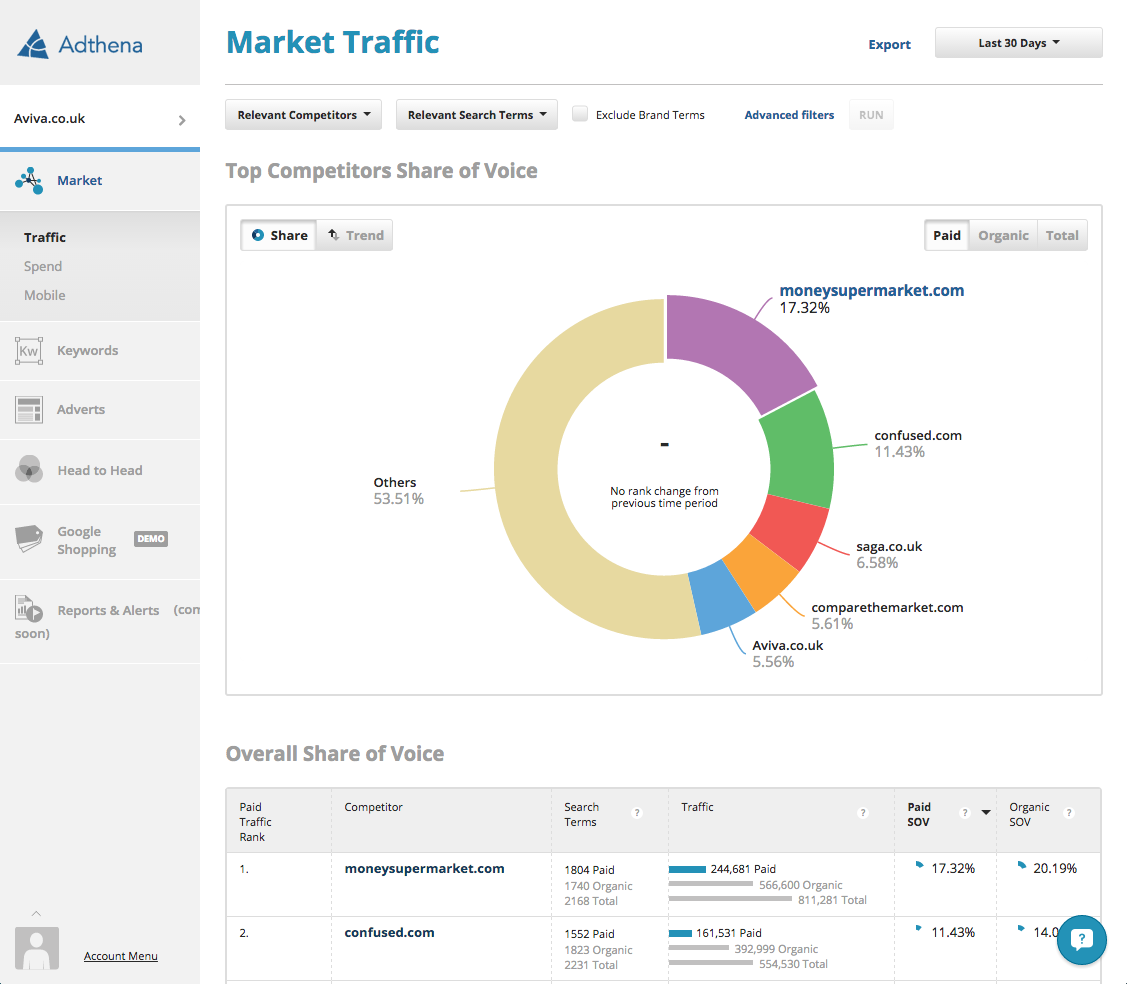Click the Head to Head sidebar label
Image resolution: width=1127 pixels, height=984 pixels.
pos(100,470)
